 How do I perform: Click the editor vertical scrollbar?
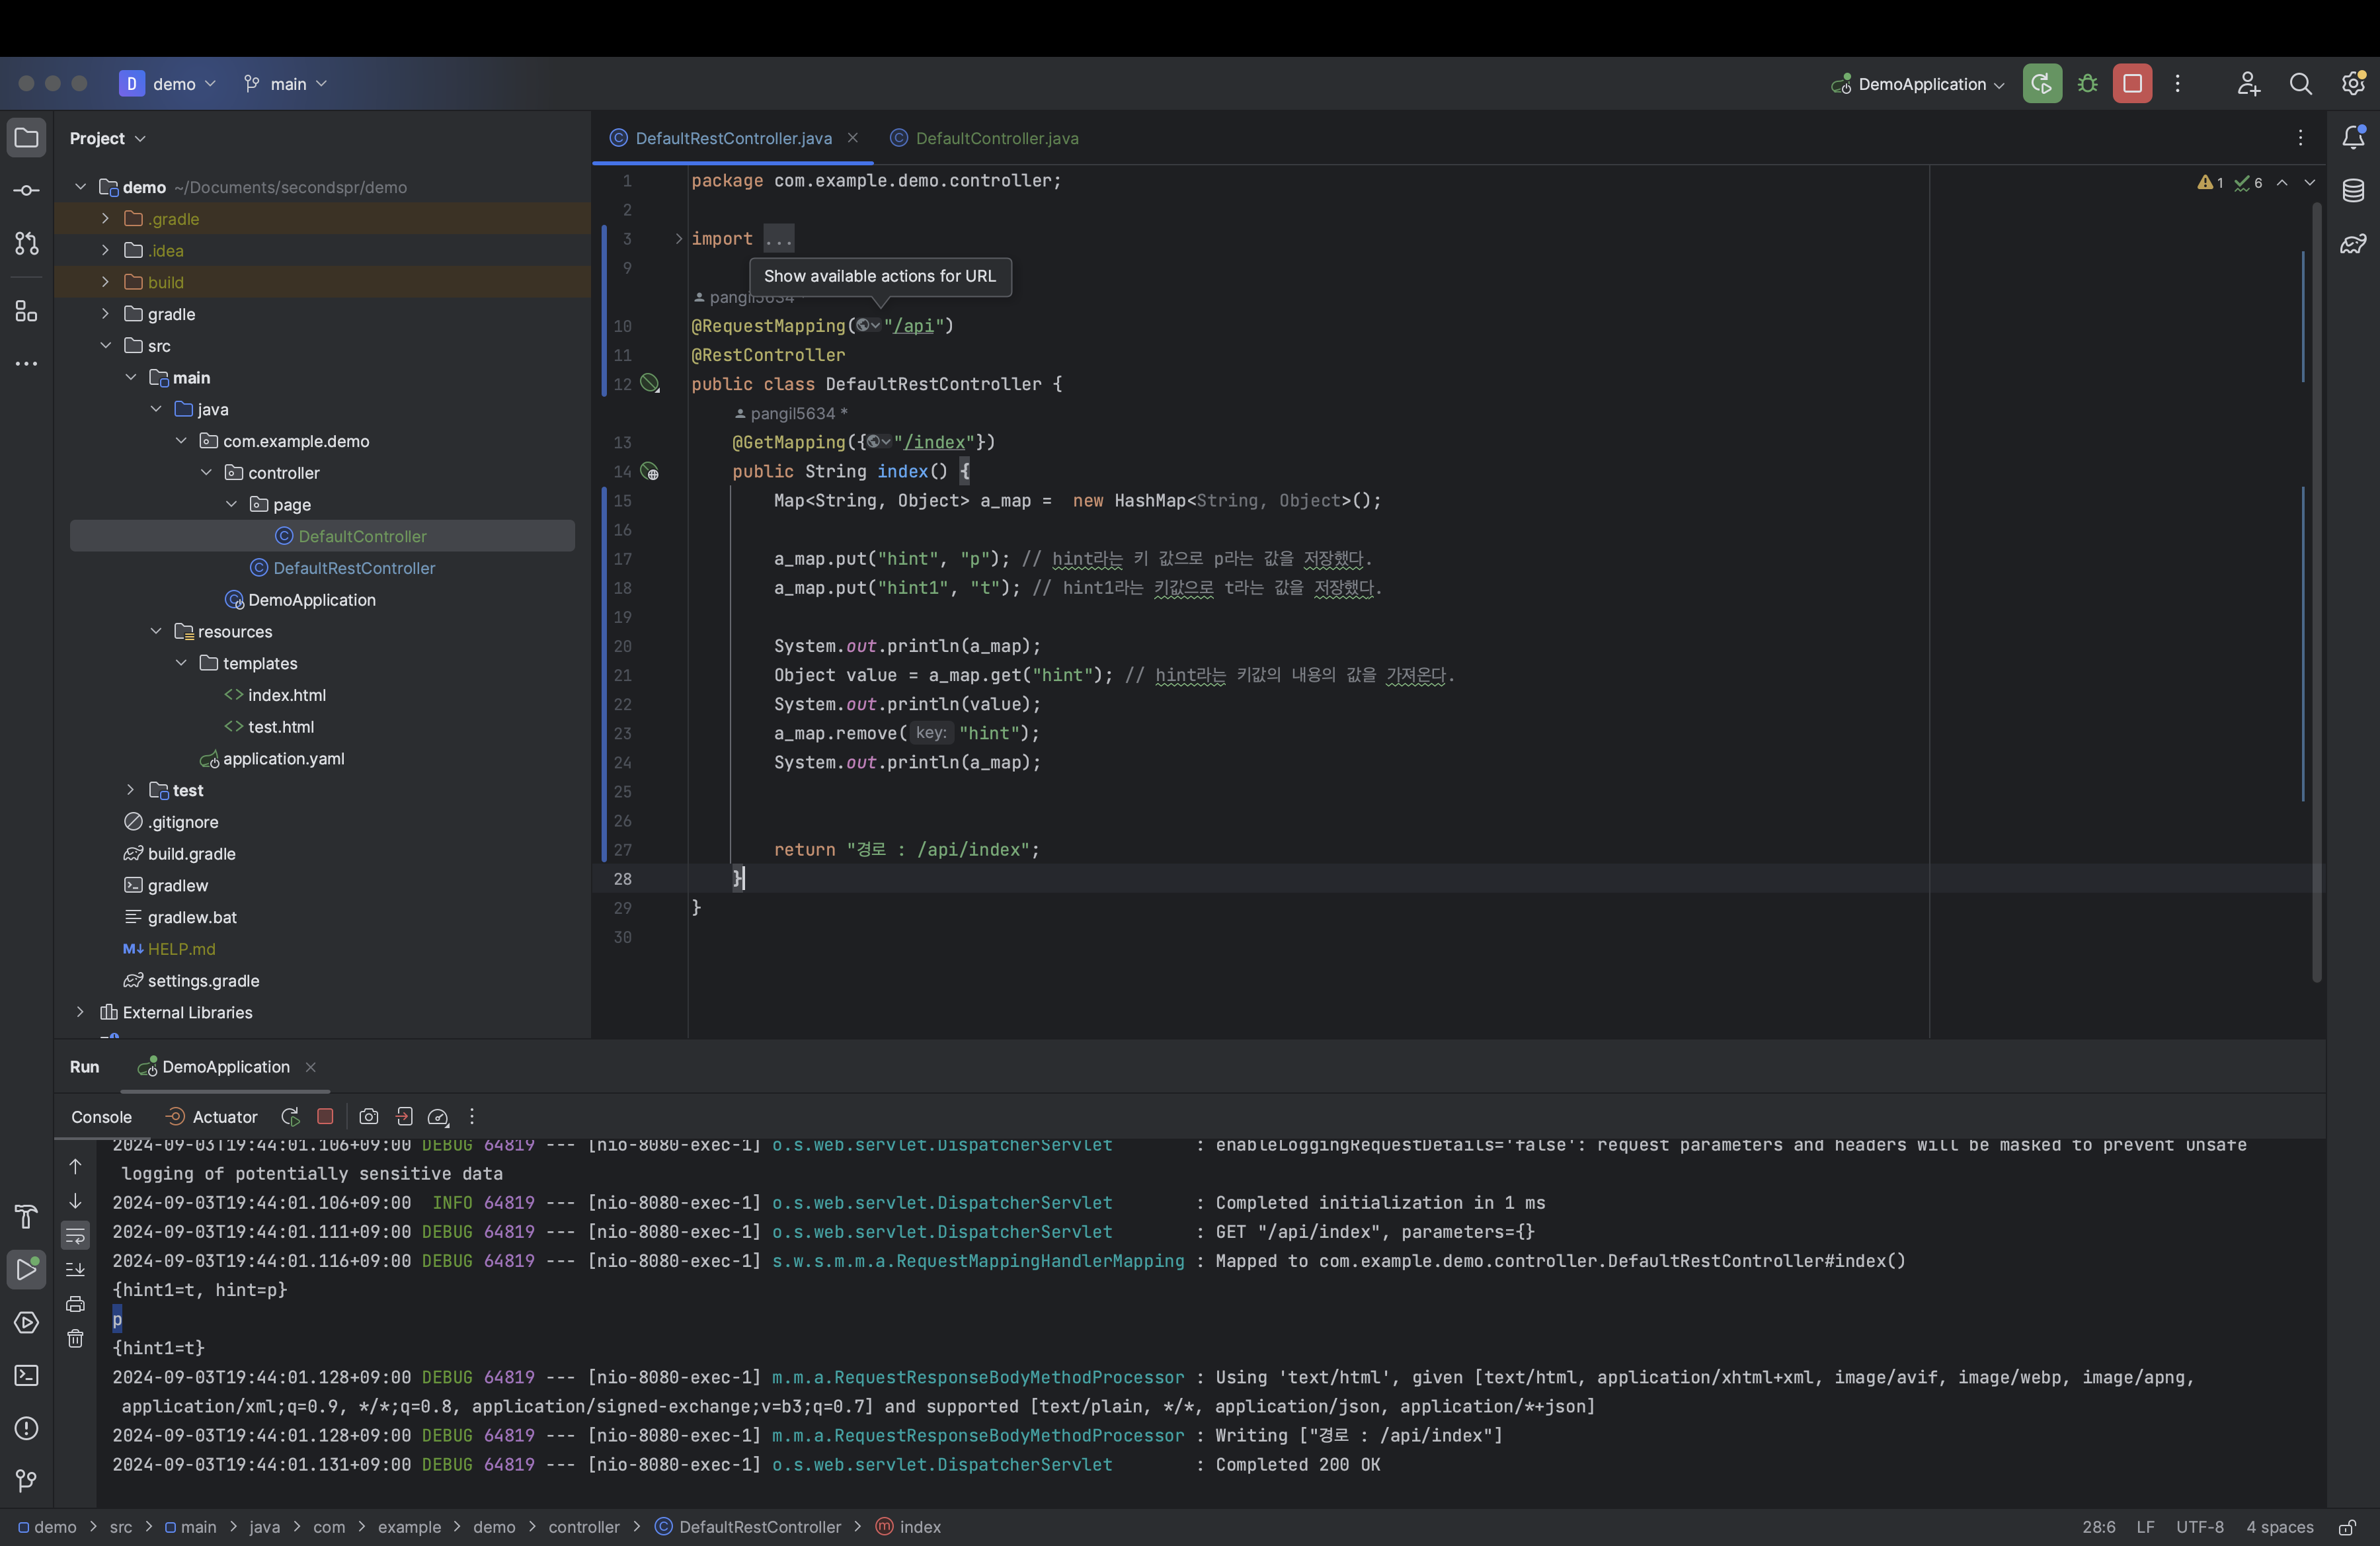click(x=2316, y=590)
